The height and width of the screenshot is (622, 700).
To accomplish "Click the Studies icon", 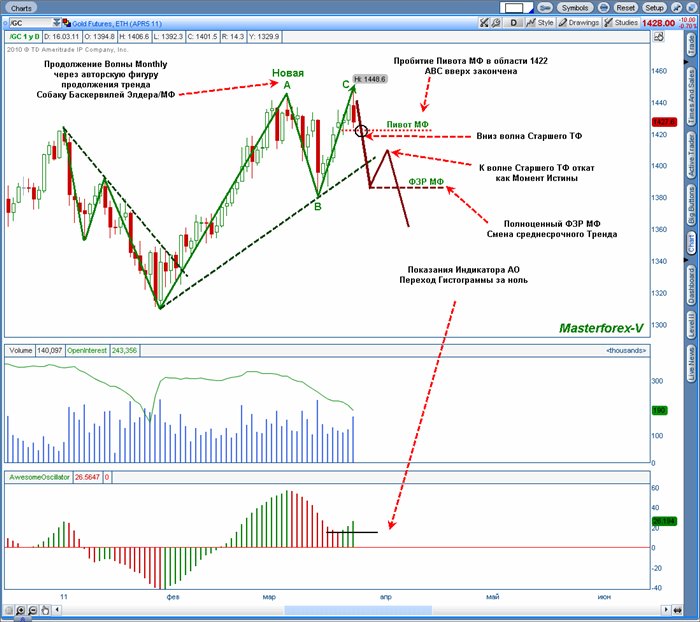I will (608, 23).
